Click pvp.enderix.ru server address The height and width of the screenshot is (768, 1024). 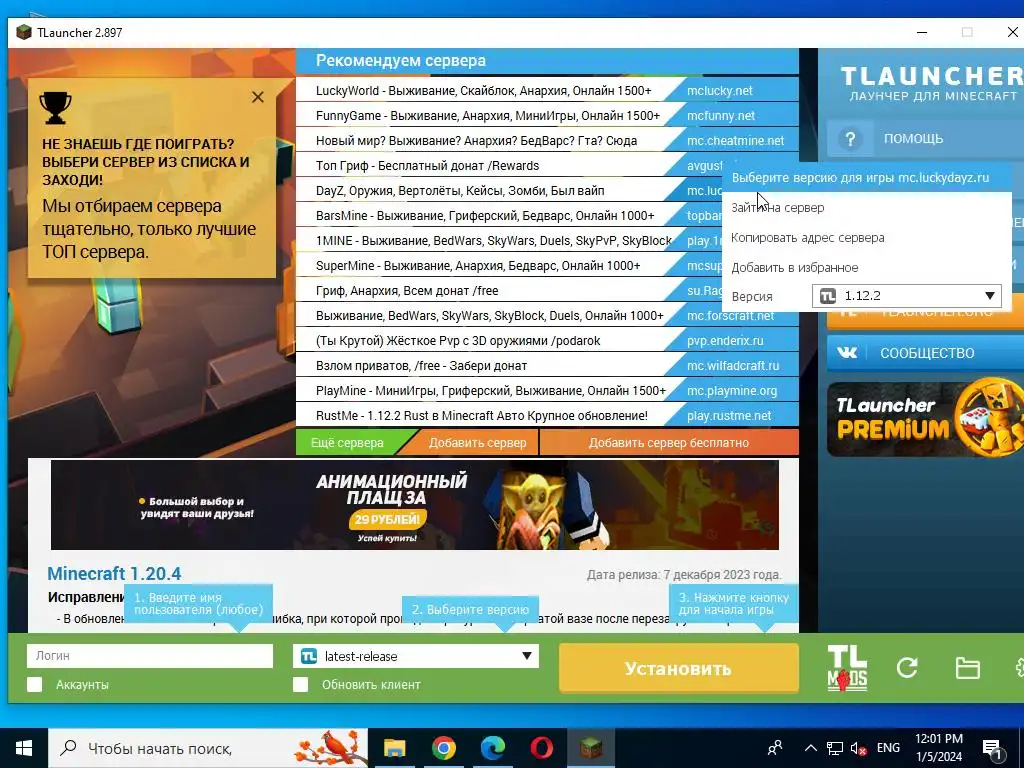tap(725, 341)
